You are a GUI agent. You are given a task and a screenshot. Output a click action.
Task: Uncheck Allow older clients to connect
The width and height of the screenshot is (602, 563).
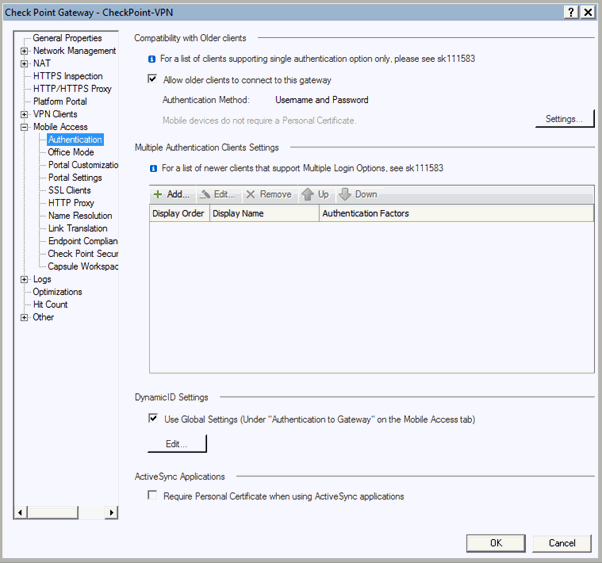click(153, 80)
